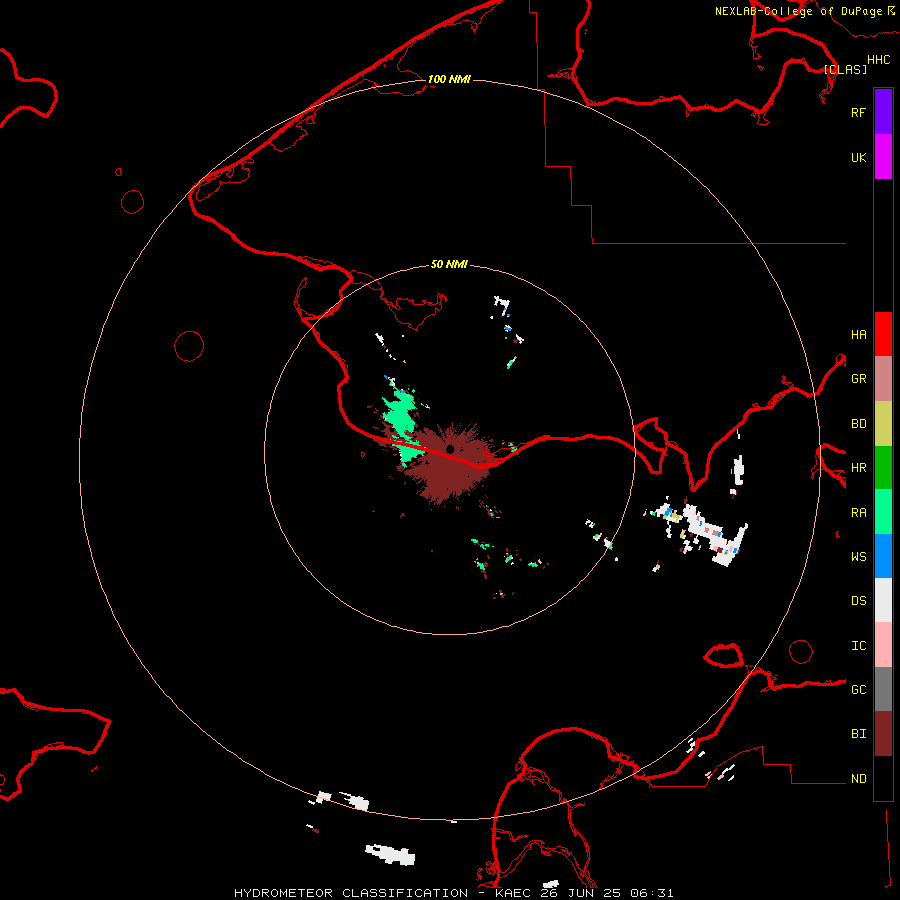
Task: Click the ND black legend swatch
Action: (883, 778)
